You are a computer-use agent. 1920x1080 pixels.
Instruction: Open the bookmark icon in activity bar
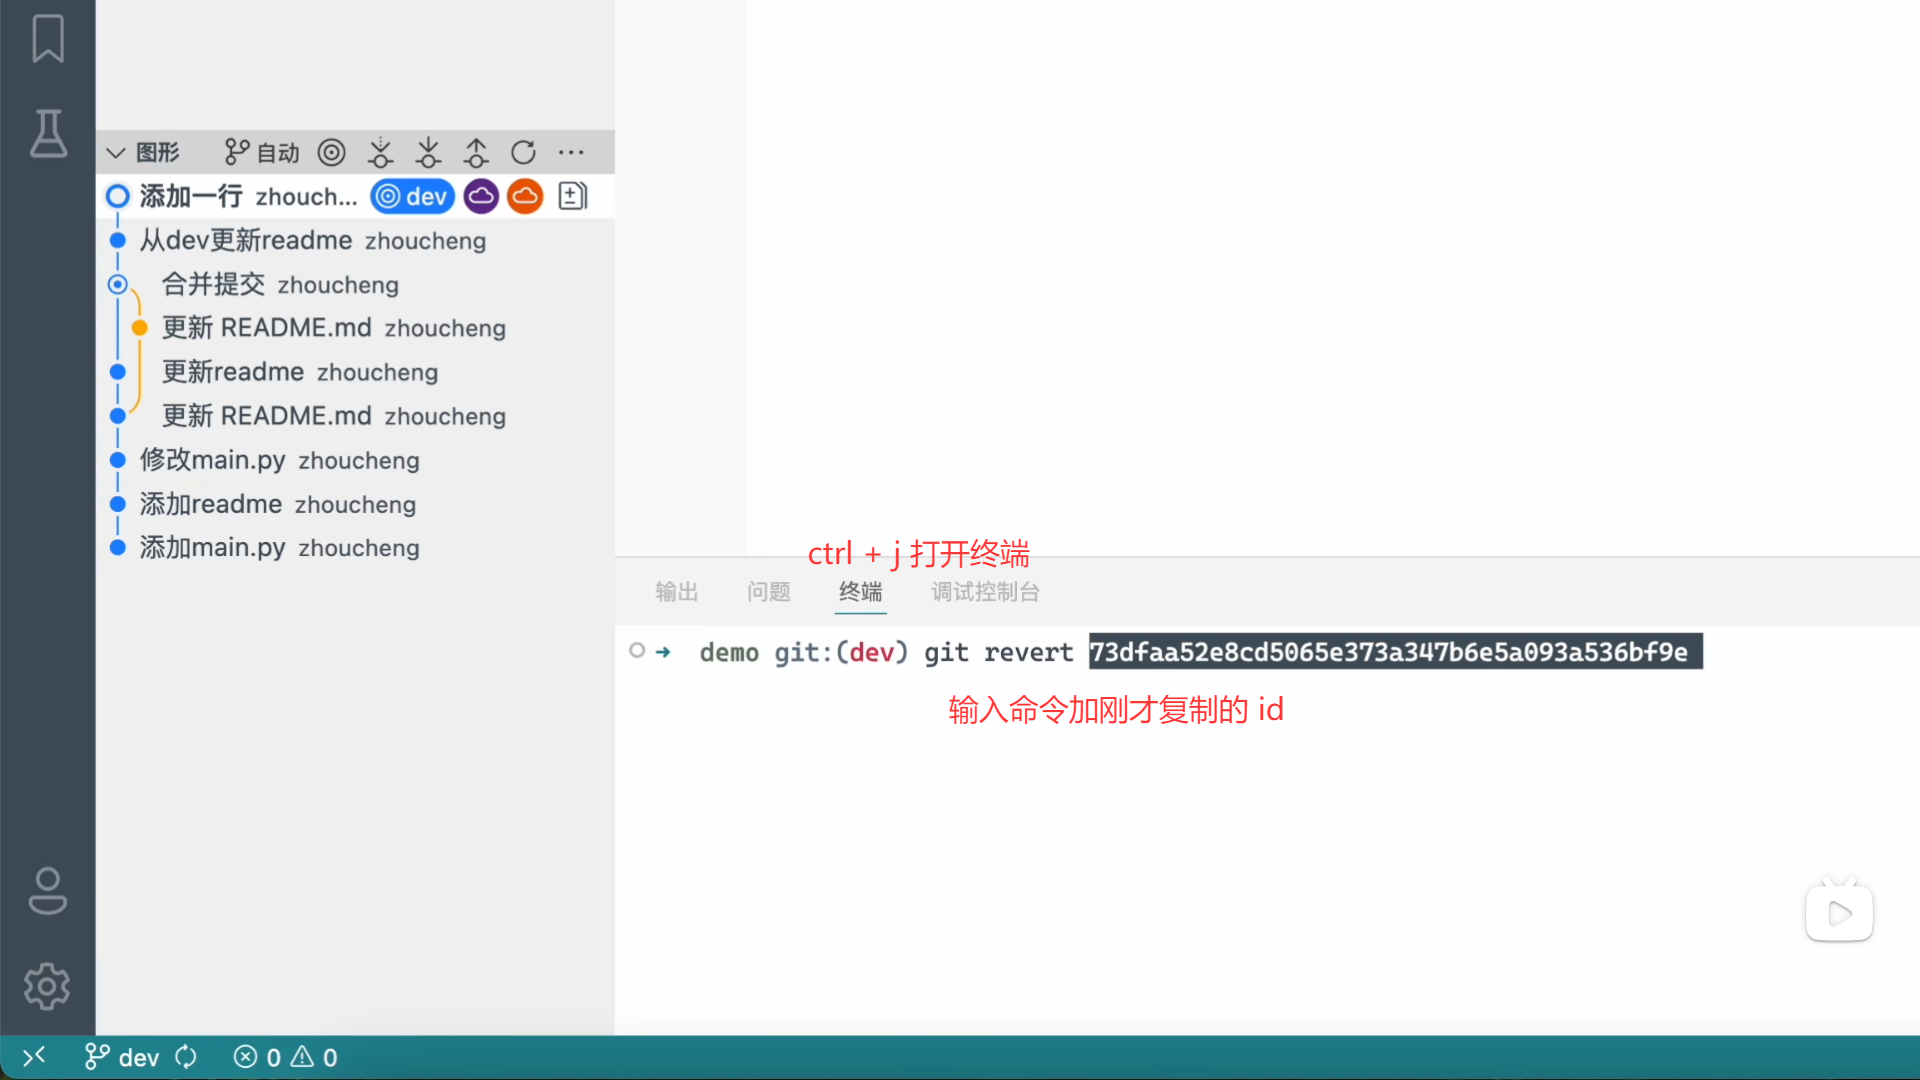coord(48,39)
